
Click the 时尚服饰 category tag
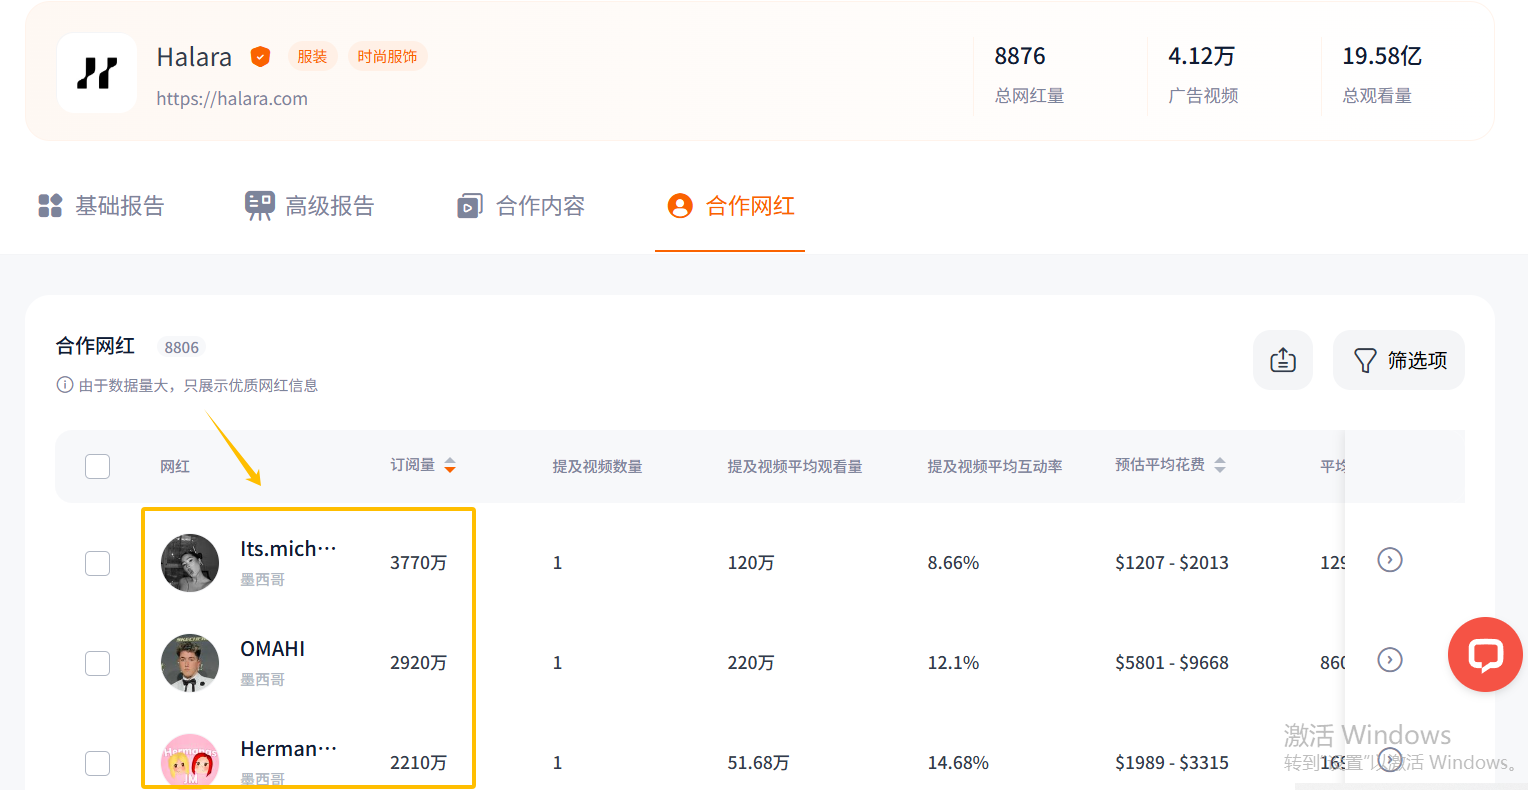click(387, 57)
